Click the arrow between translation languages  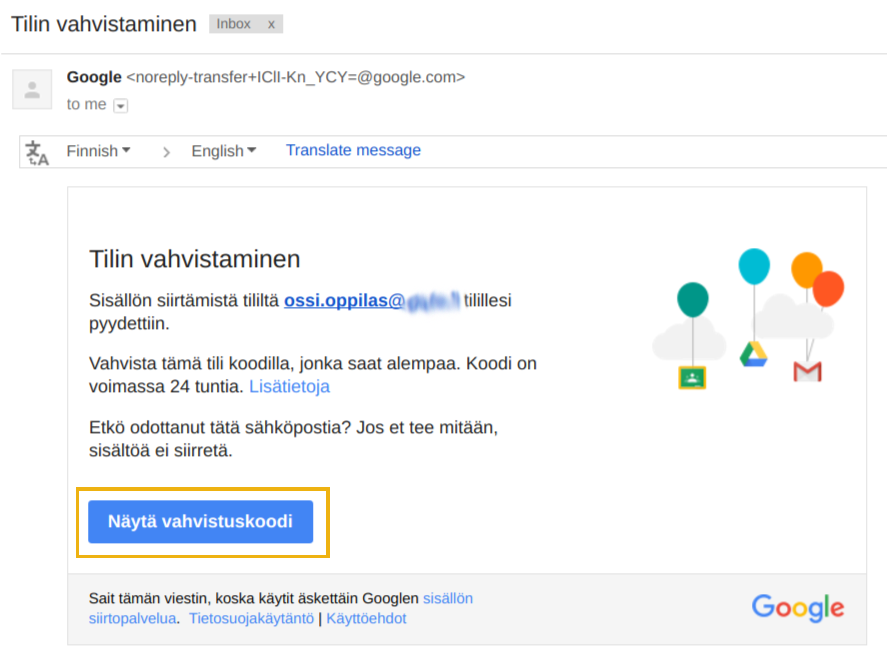click(x=166, y=152)
